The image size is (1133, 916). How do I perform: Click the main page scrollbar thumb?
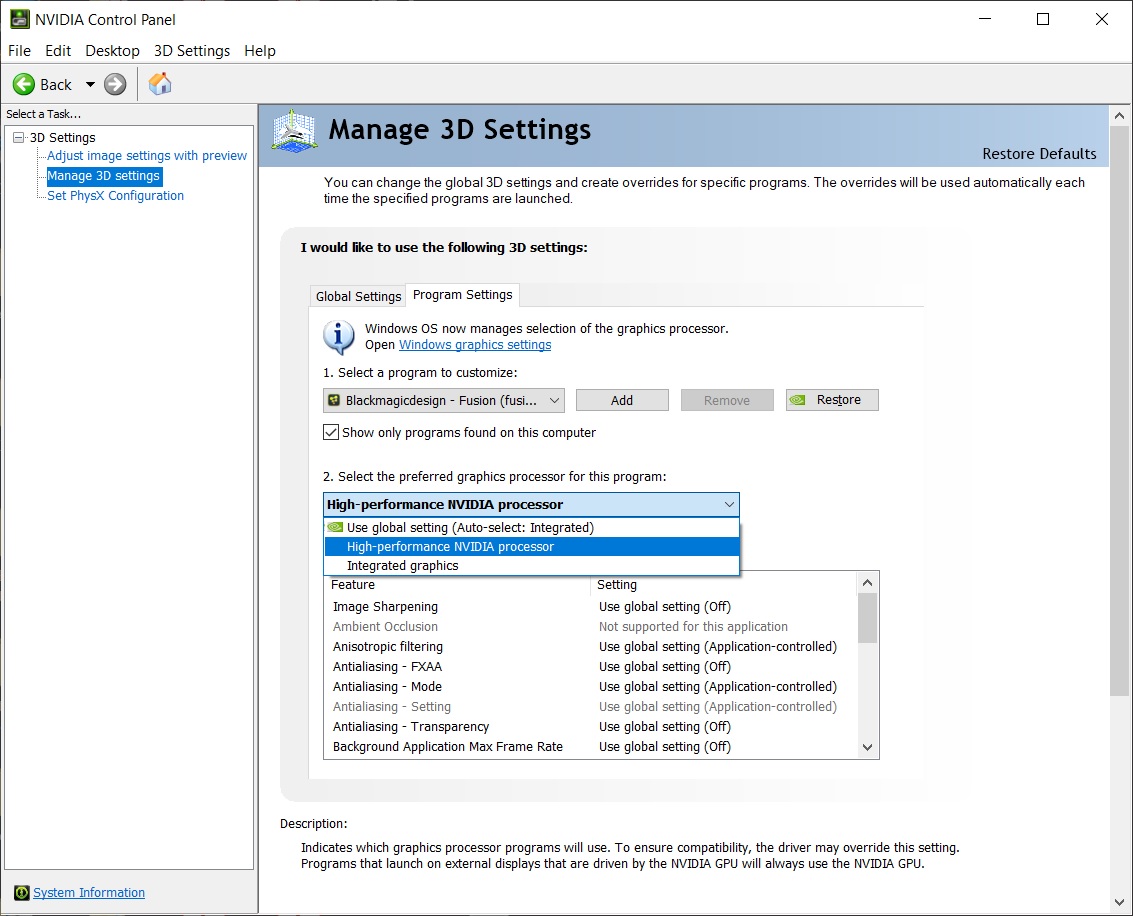(x=1119, y=412)
